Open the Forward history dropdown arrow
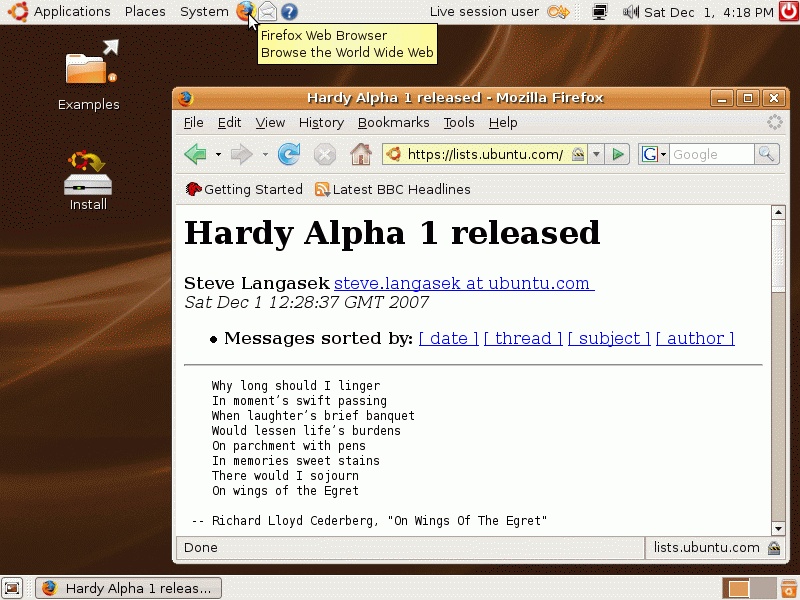Viewport: 800px width, 600px height. pyautogui.click(x=265, y=154)
